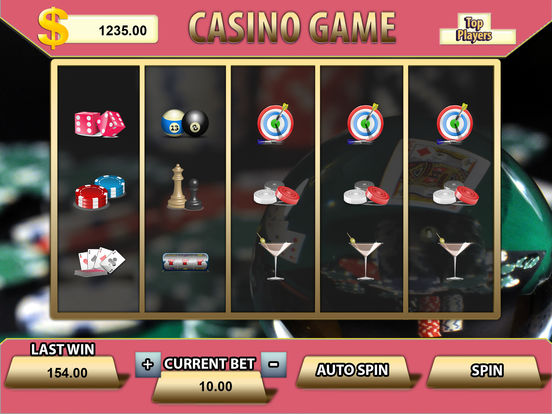Select the checkers pieces in the fourth reel
The image size is (552, 414).
[x=366, y=193]
